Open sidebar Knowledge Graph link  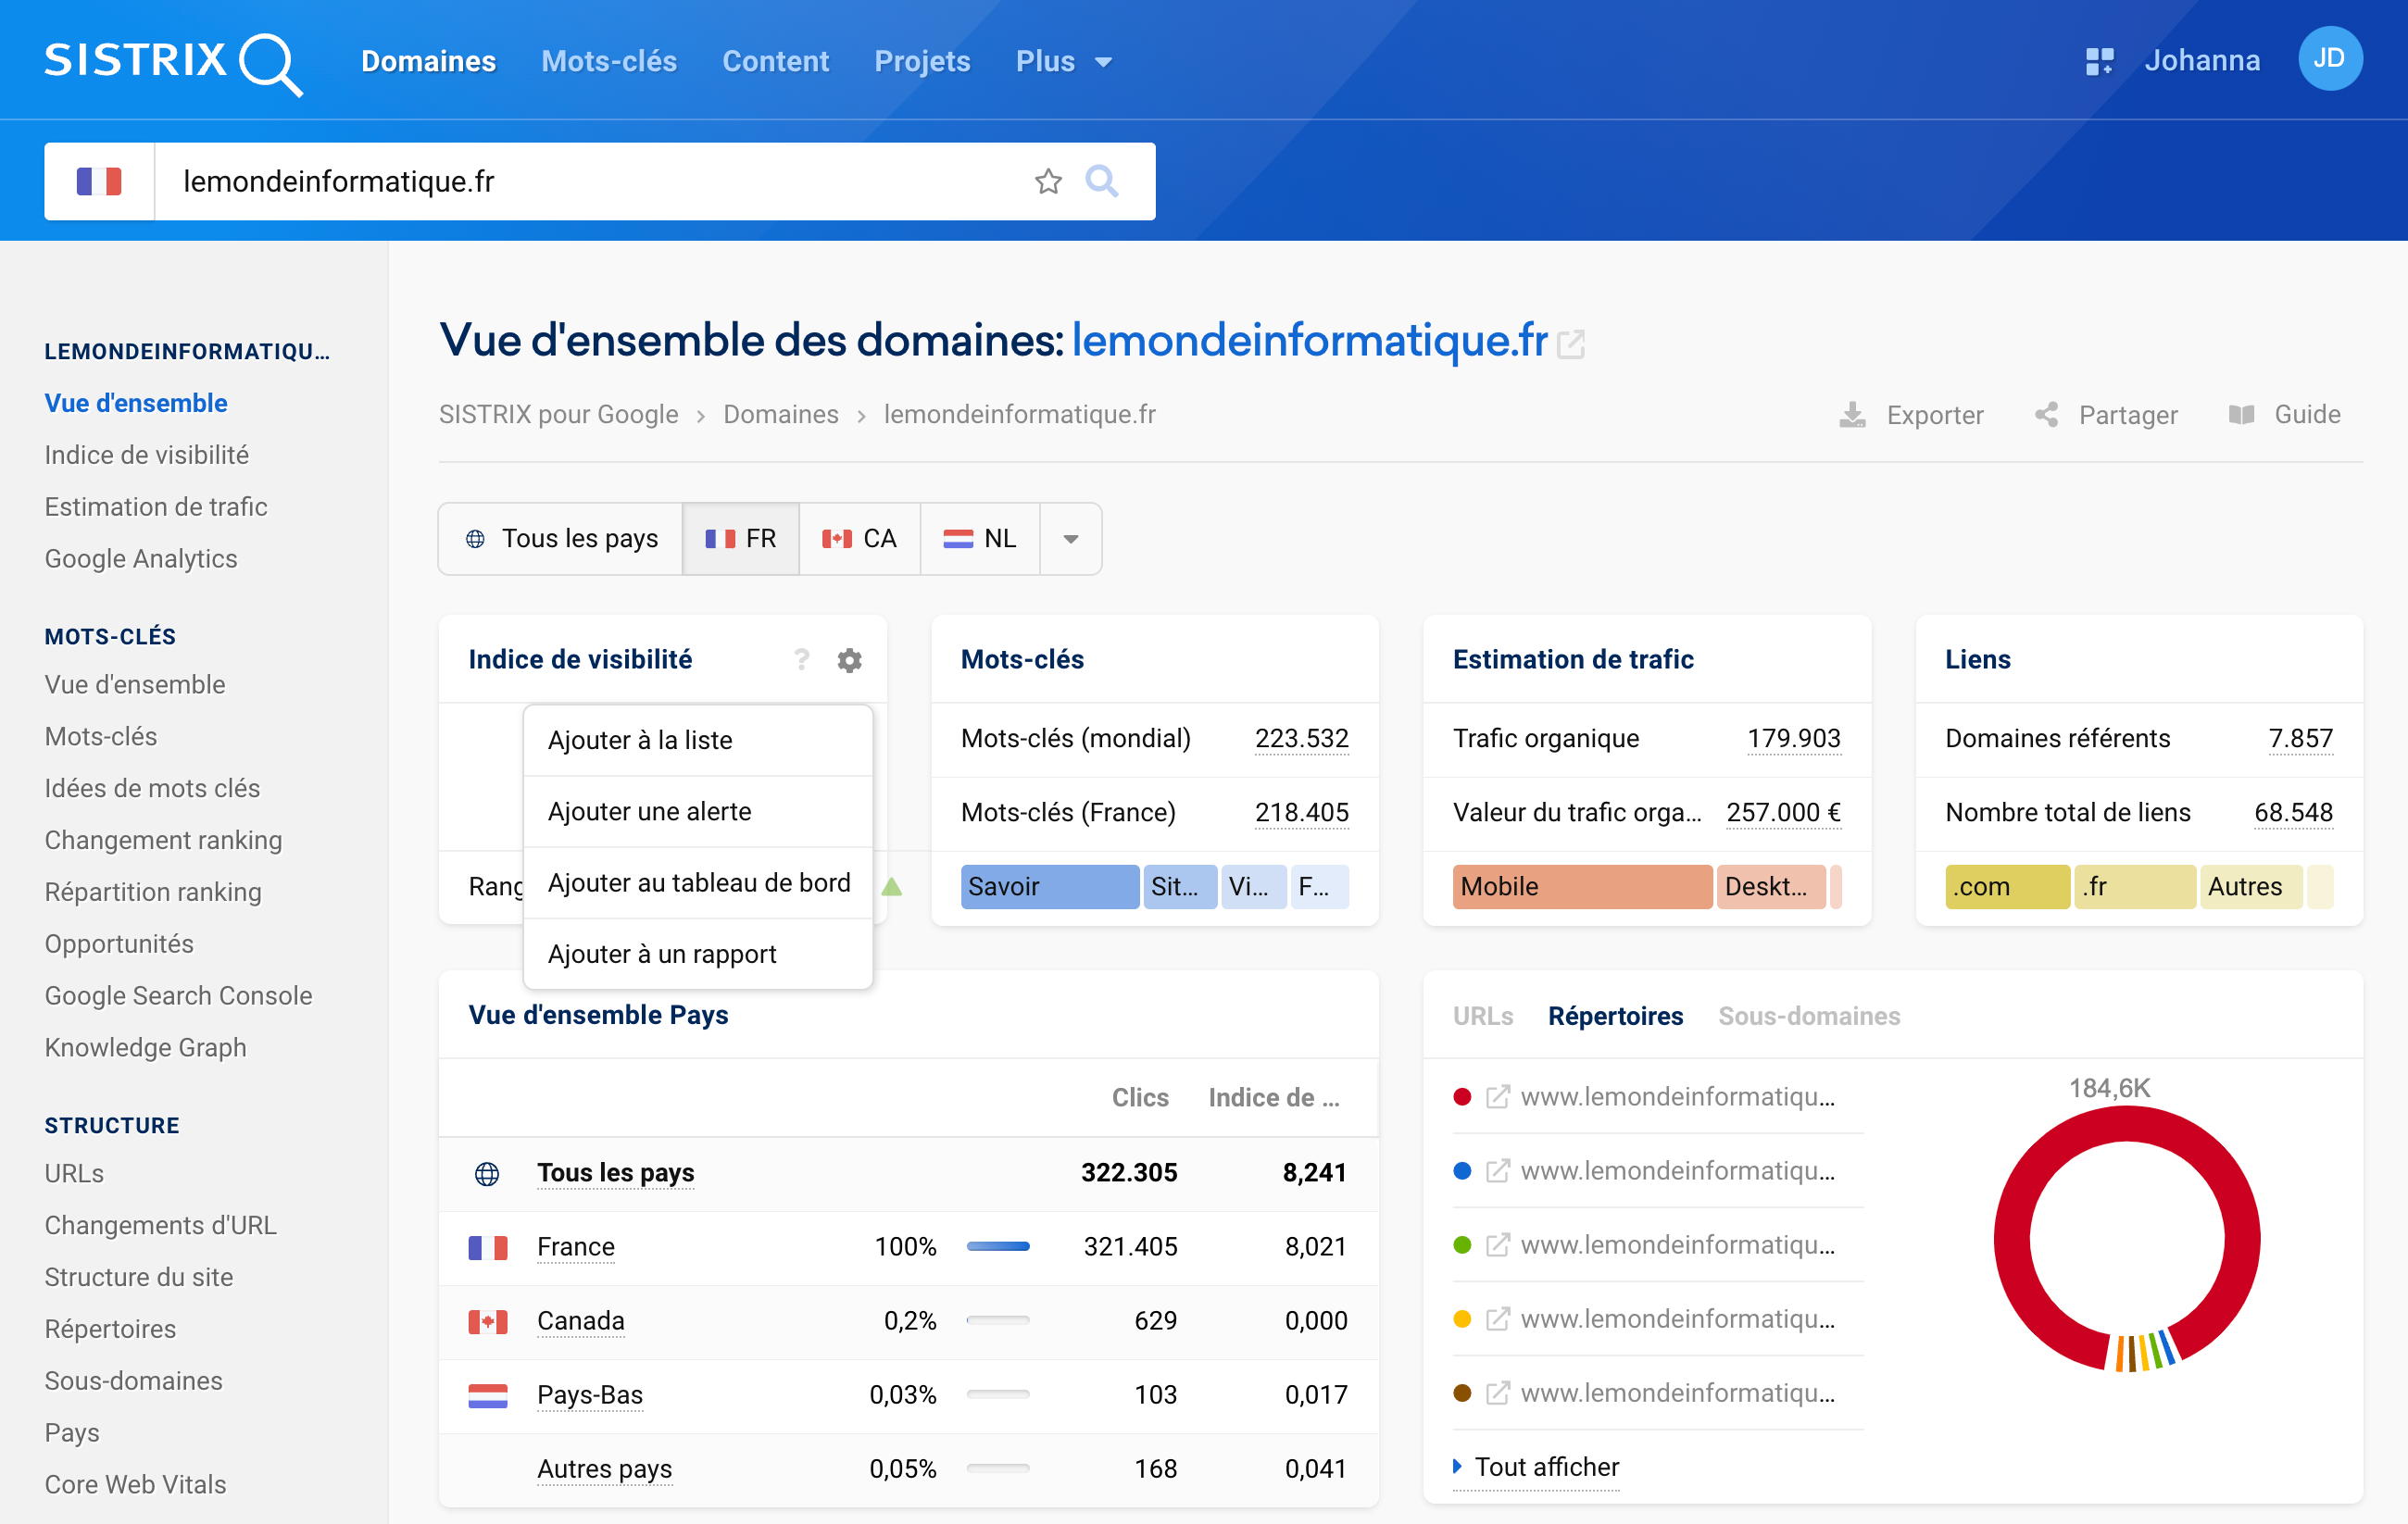[x=145, y=1047]
